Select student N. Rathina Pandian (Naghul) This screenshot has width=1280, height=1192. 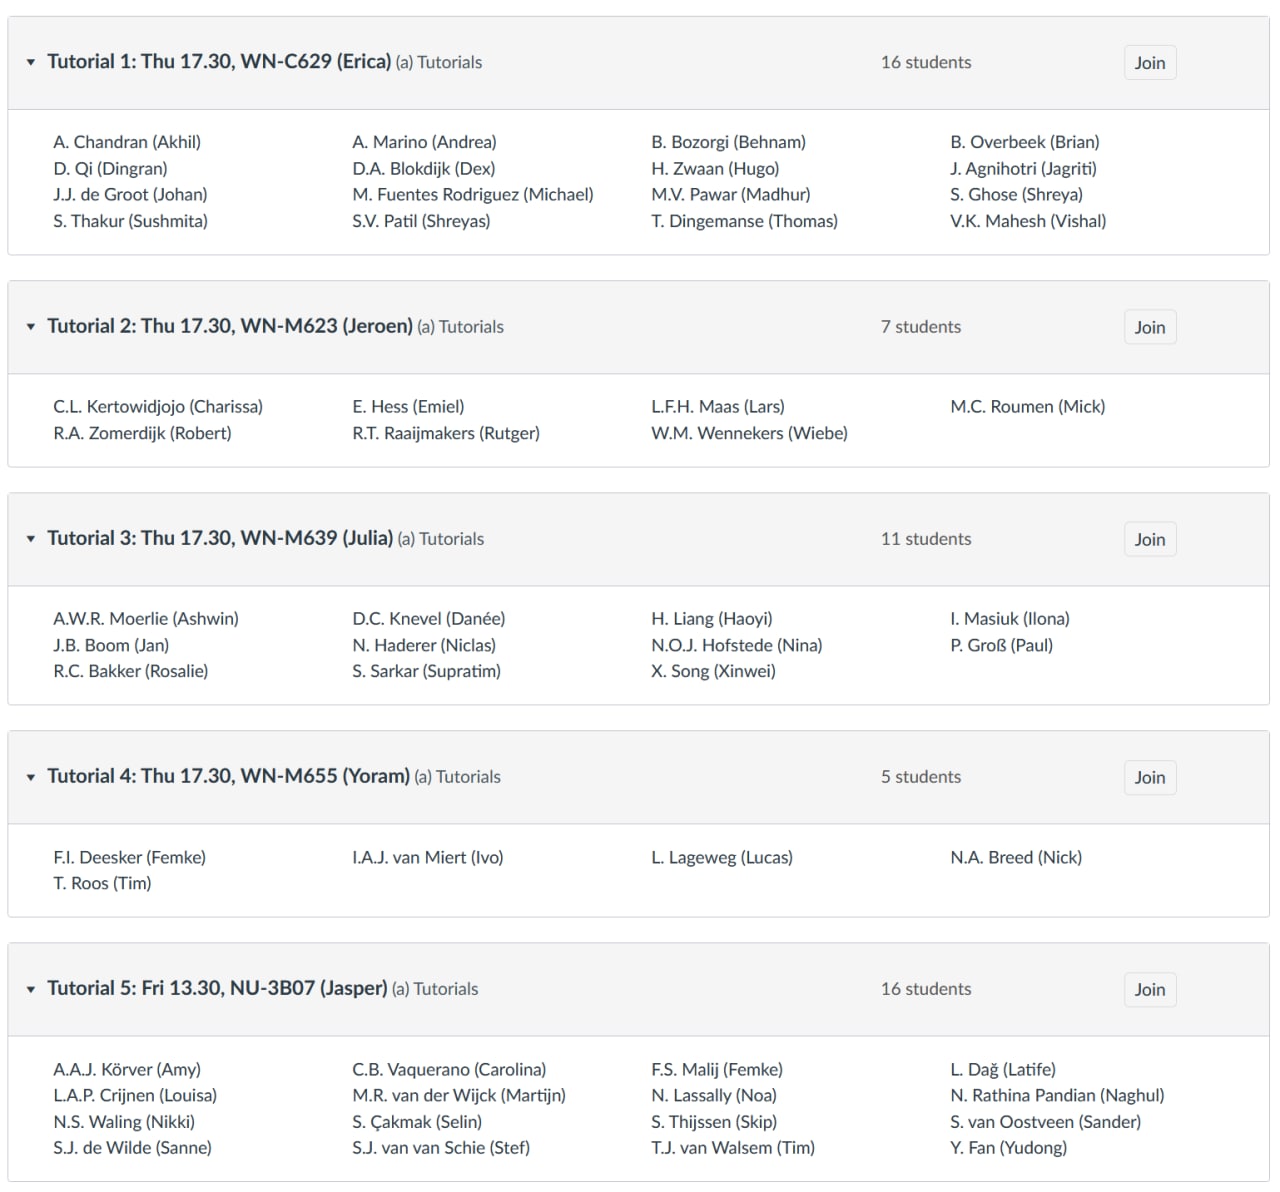tap(1057, 1096)
